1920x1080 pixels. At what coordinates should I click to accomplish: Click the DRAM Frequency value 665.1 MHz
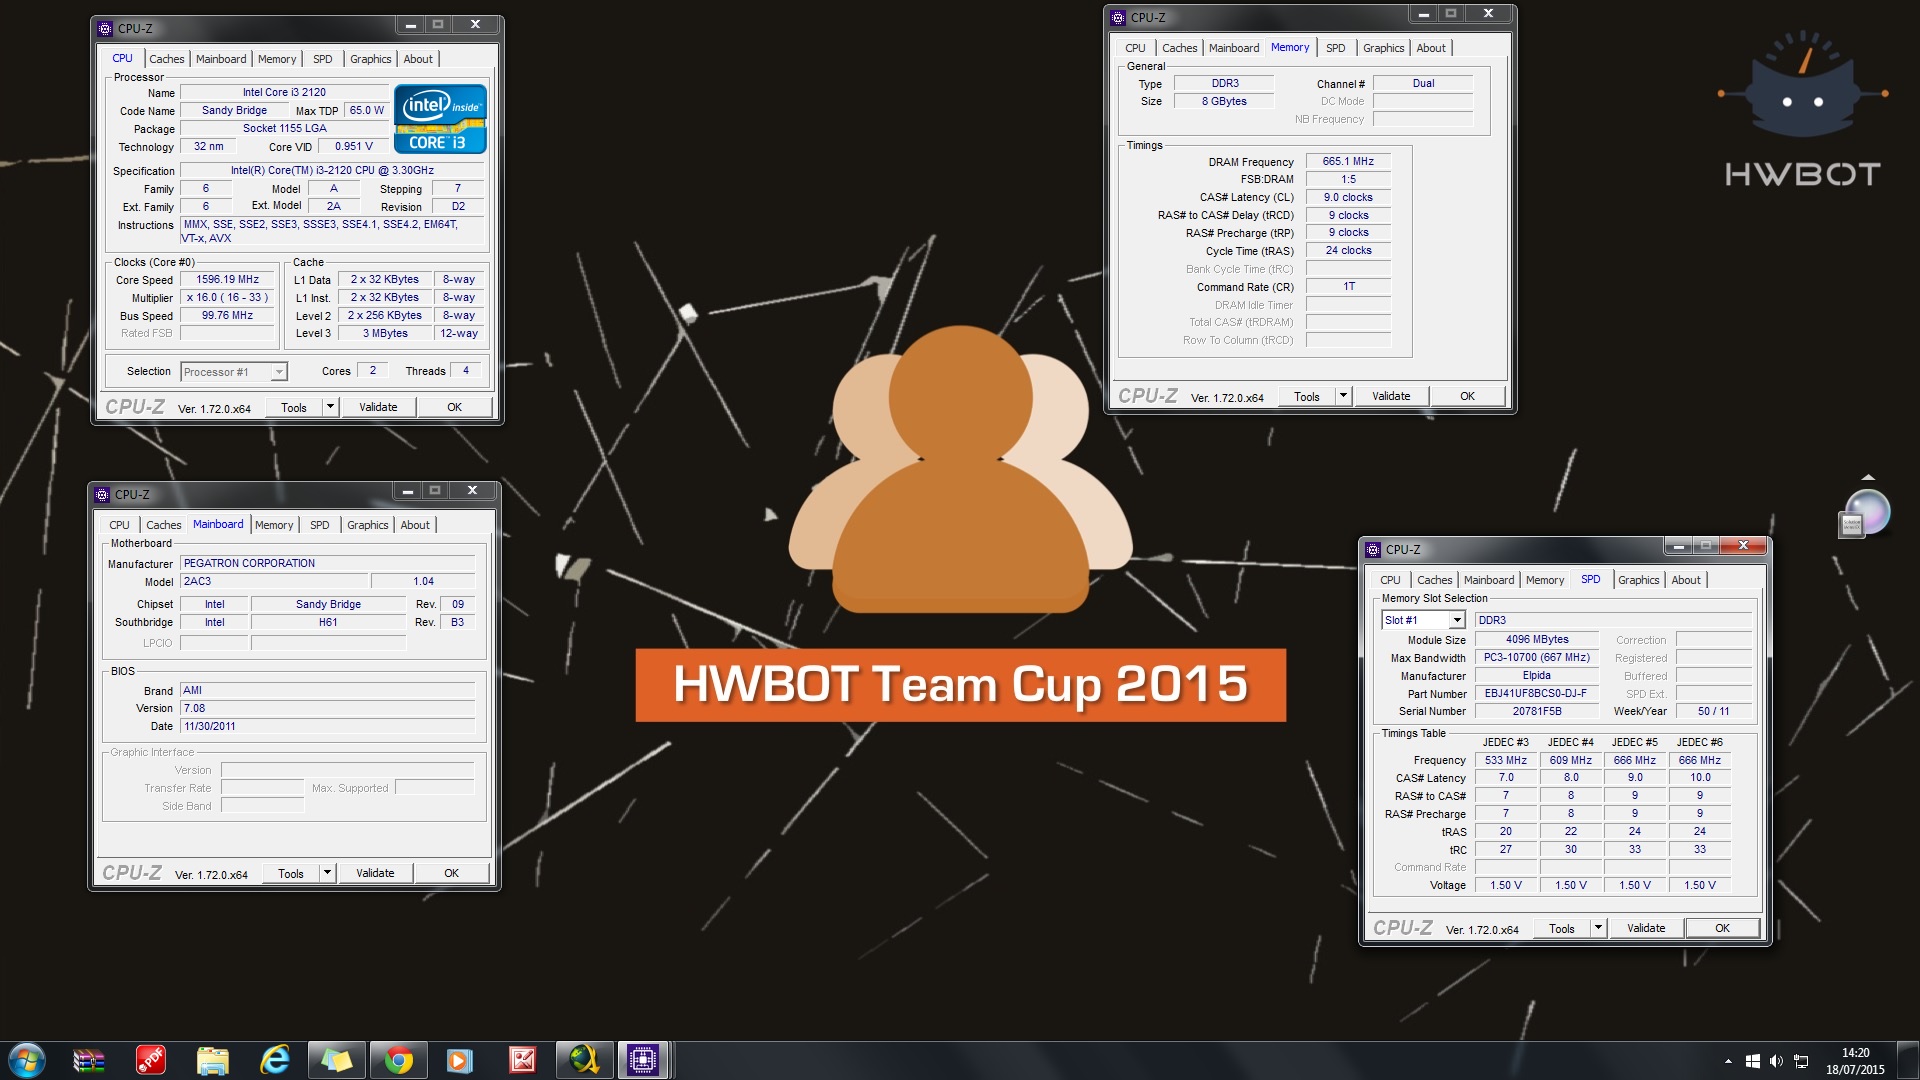tap(1348, 161)
